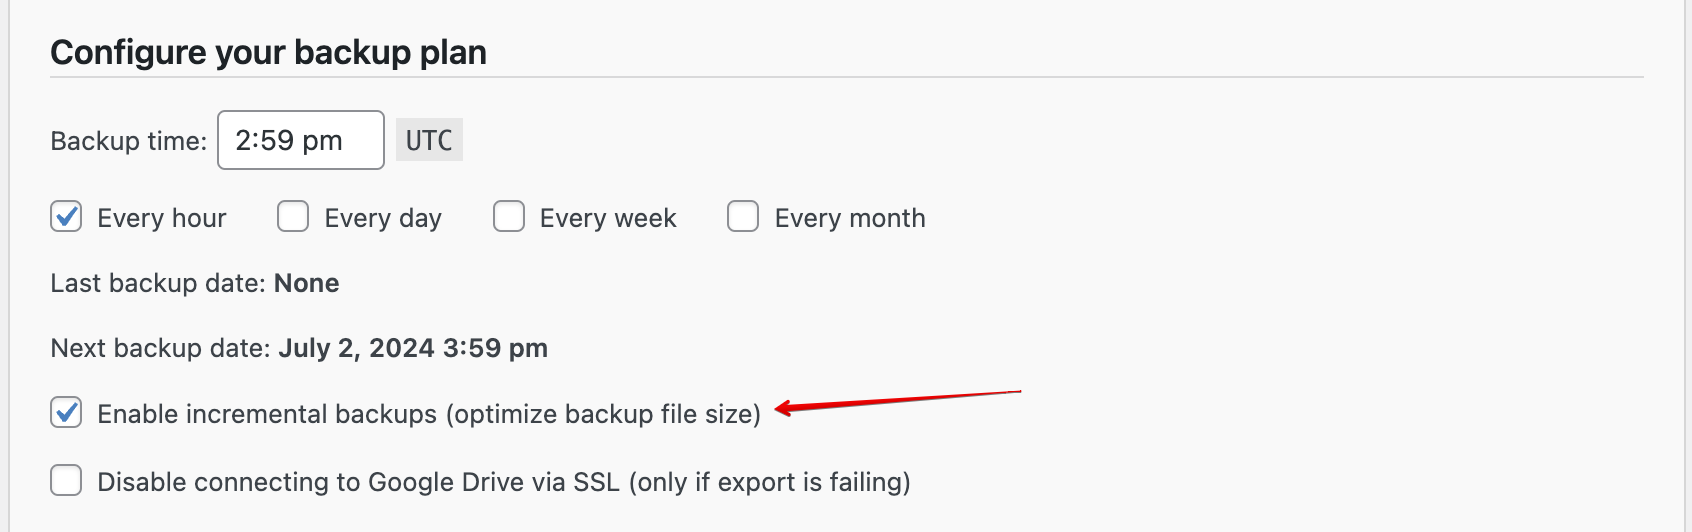The width and height of the screenshot is (1692, 532).
Task: Click the 'Last backup date' text
Action: coord(158,283)
